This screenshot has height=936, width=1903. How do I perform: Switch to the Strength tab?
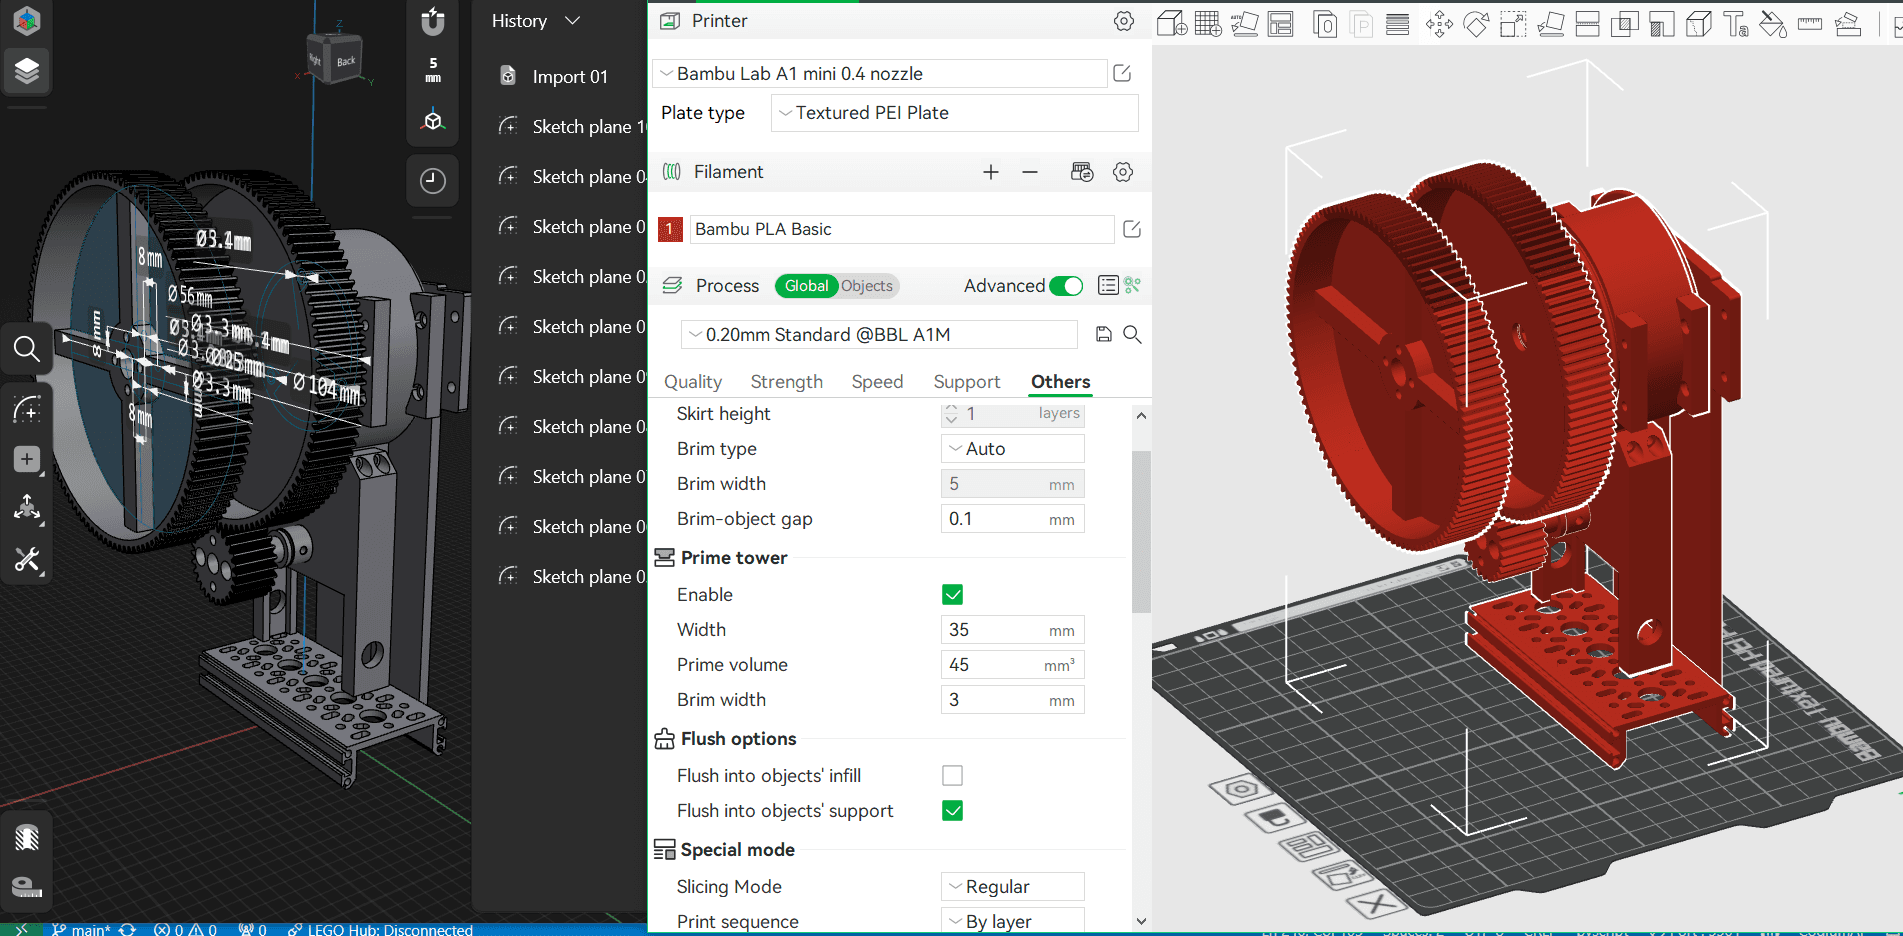click(x=787, y=382)
